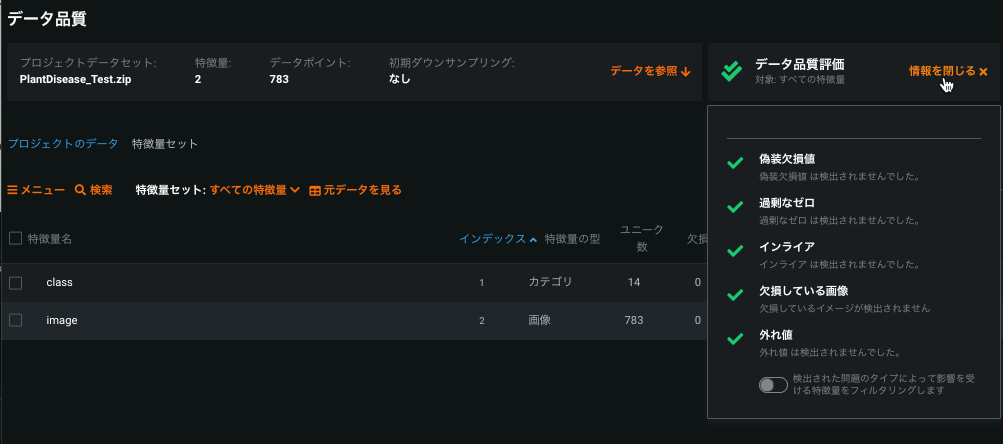
Task: Click the green check beside 欠損している画像
Action: coord(735,295)
